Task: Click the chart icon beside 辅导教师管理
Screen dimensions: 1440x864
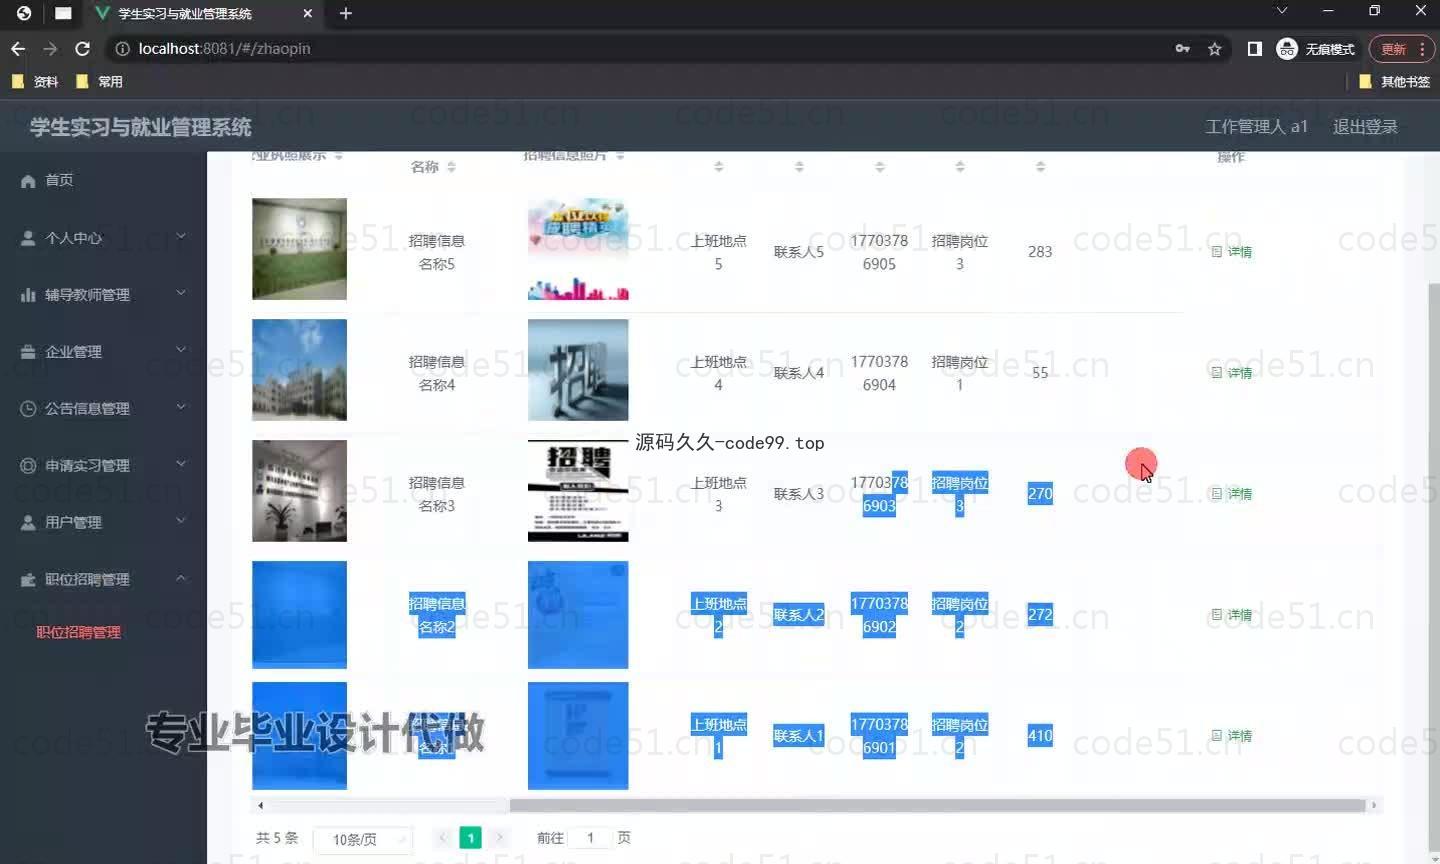Action: 28,295
